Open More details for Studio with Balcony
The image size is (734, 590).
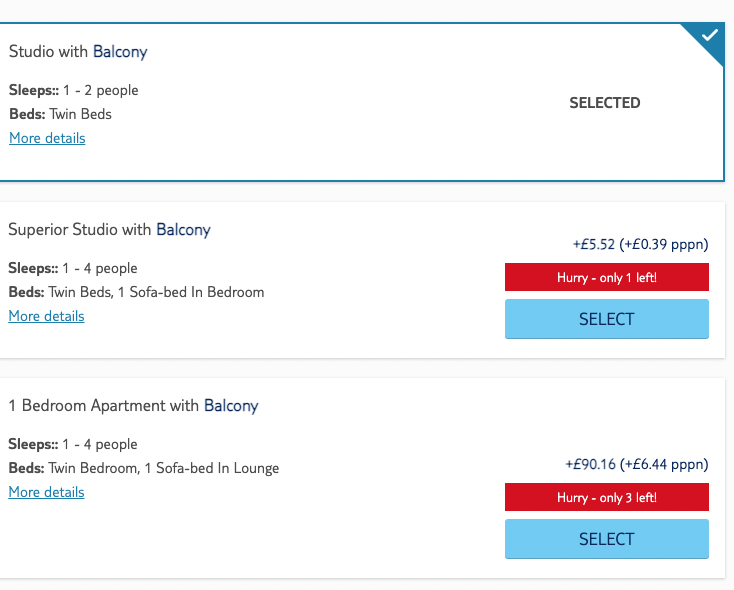47,138
